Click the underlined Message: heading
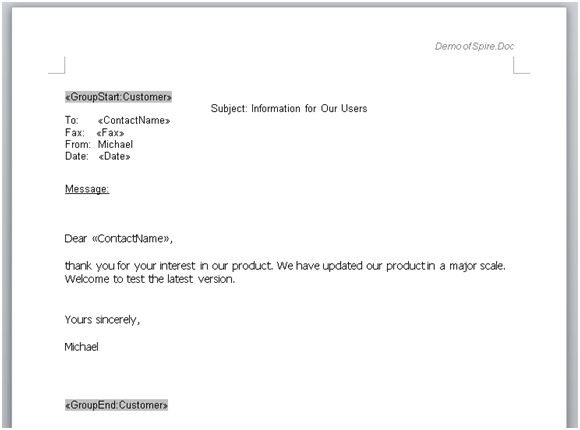Viewport: 580px width, 430px height. [87, 189]
